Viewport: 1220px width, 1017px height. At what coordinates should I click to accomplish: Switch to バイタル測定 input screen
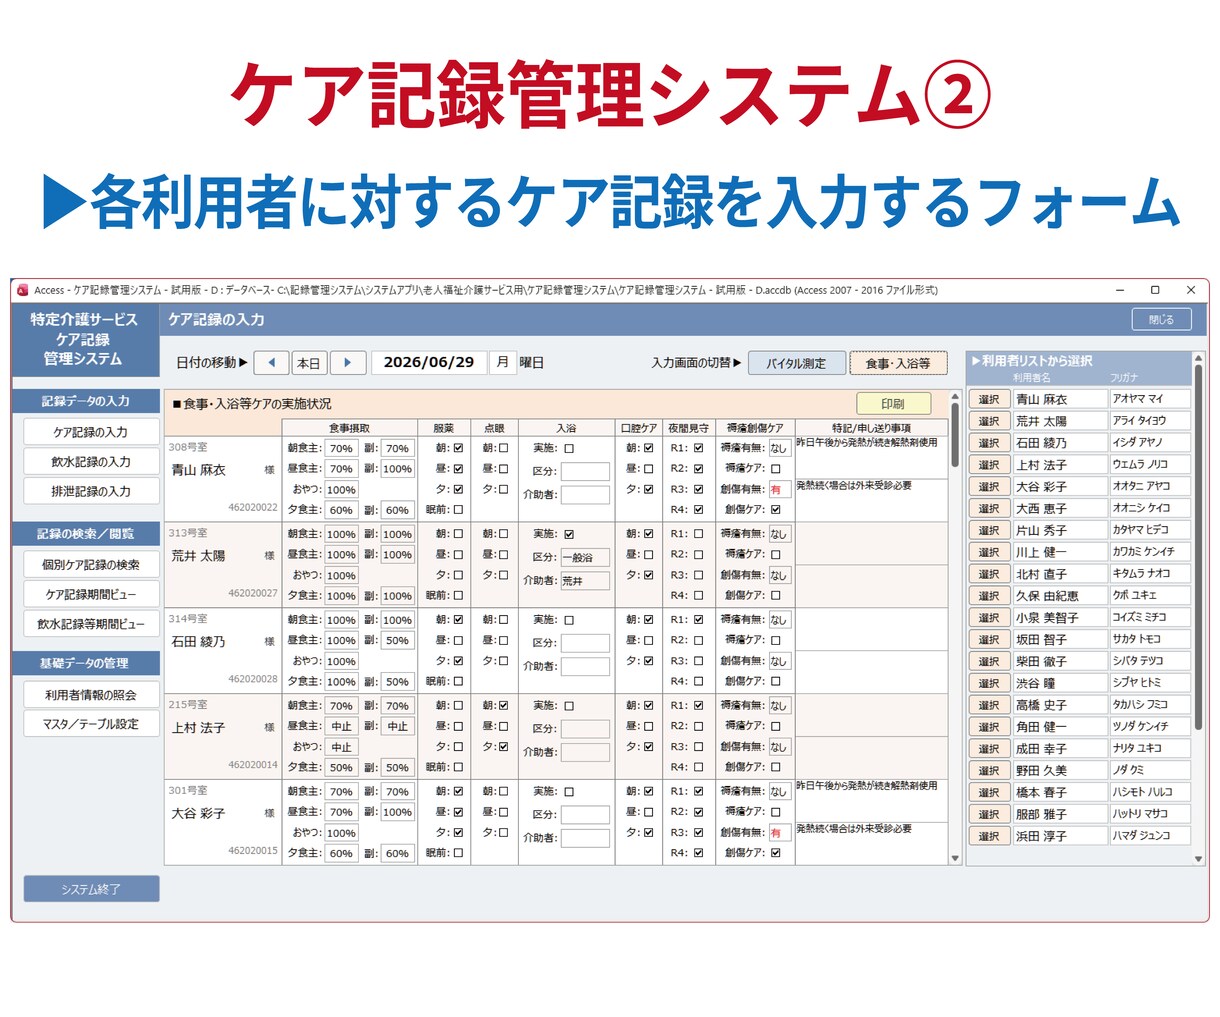pyautogui.click(x=796, y=363)
